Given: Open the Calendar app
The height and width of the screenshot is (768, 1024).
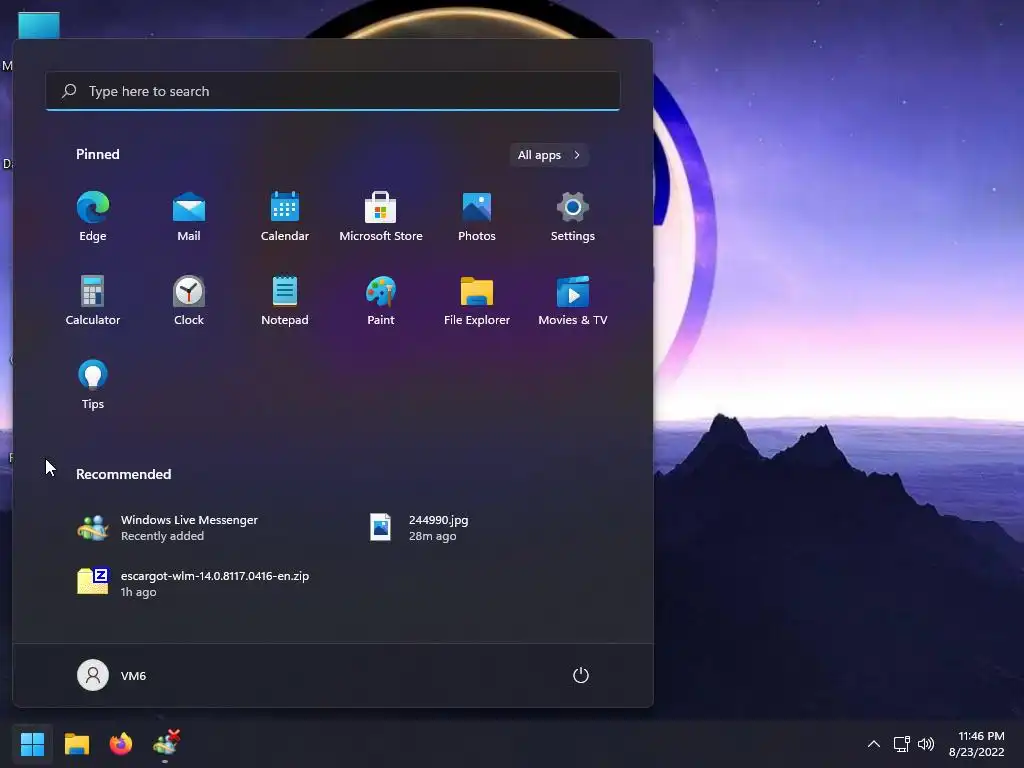Looking at the screenshot, I should [285, 217].
